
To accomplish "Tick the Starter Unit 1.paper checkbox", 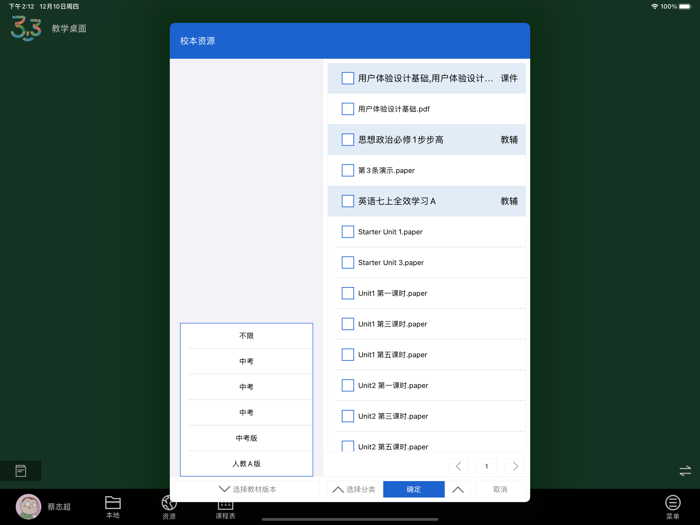I will point(348,232).
